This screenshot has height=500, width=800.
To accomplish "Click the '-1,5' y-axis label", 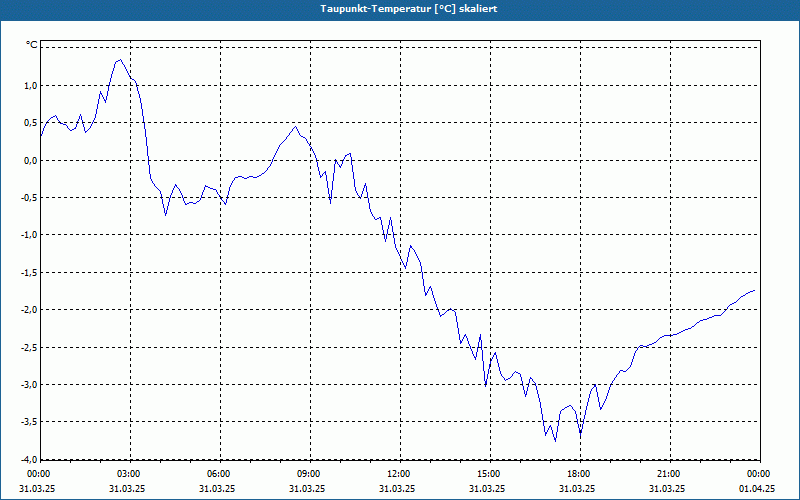I will [29, 272].
